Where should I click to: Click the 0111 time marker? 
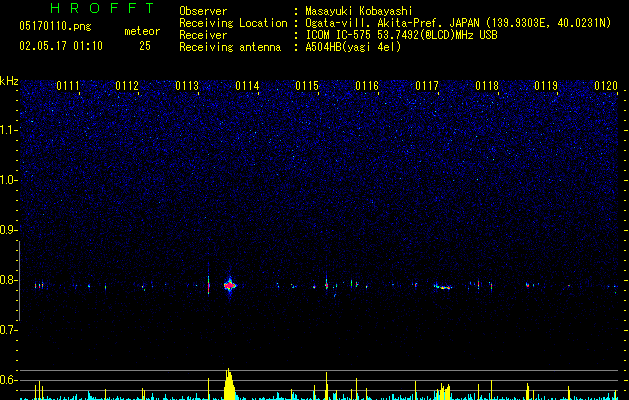(x=68, y=86)
